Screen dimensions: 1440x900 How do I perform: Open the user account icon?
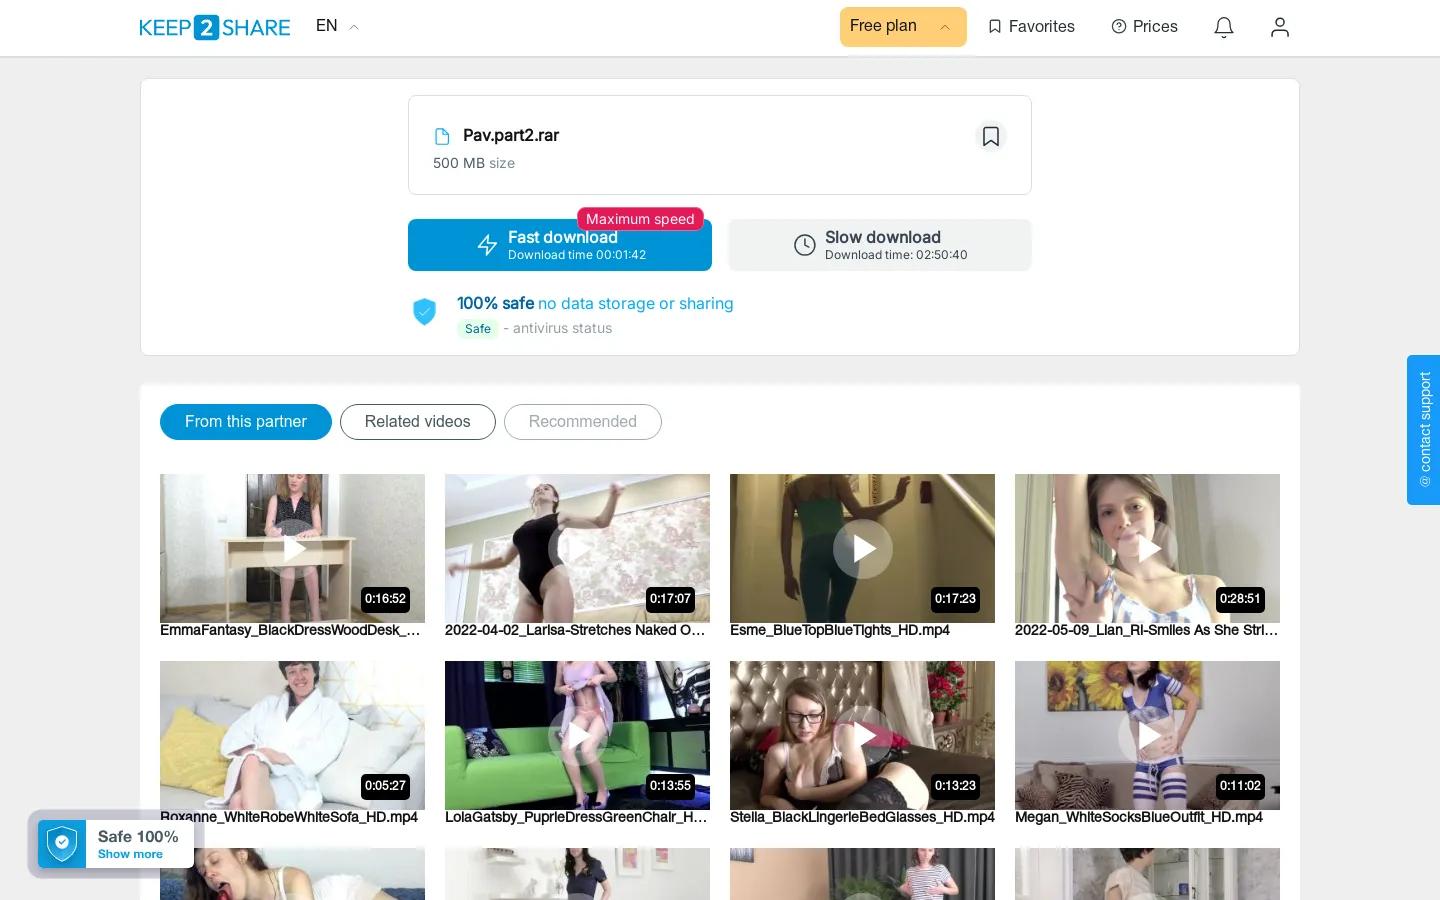tap(1280, 27)
